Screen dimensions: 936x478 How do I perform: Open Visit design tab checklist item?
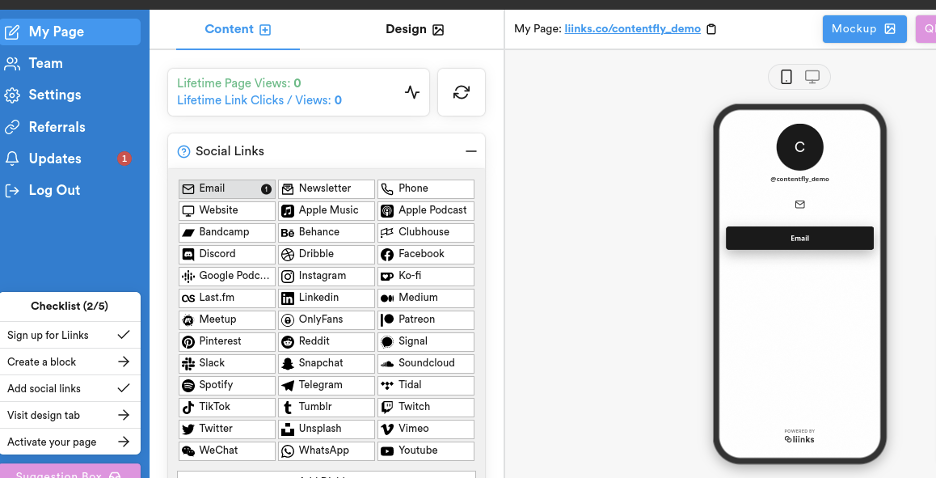69,415
